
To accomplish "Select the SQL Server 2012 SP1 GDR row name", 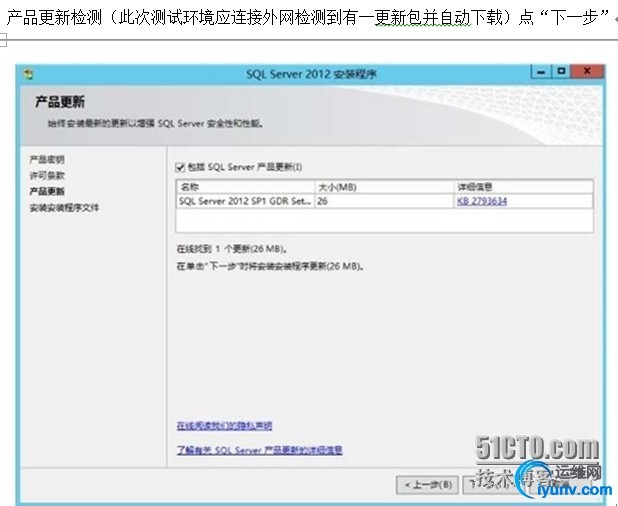I will click(x=245, y=201).
